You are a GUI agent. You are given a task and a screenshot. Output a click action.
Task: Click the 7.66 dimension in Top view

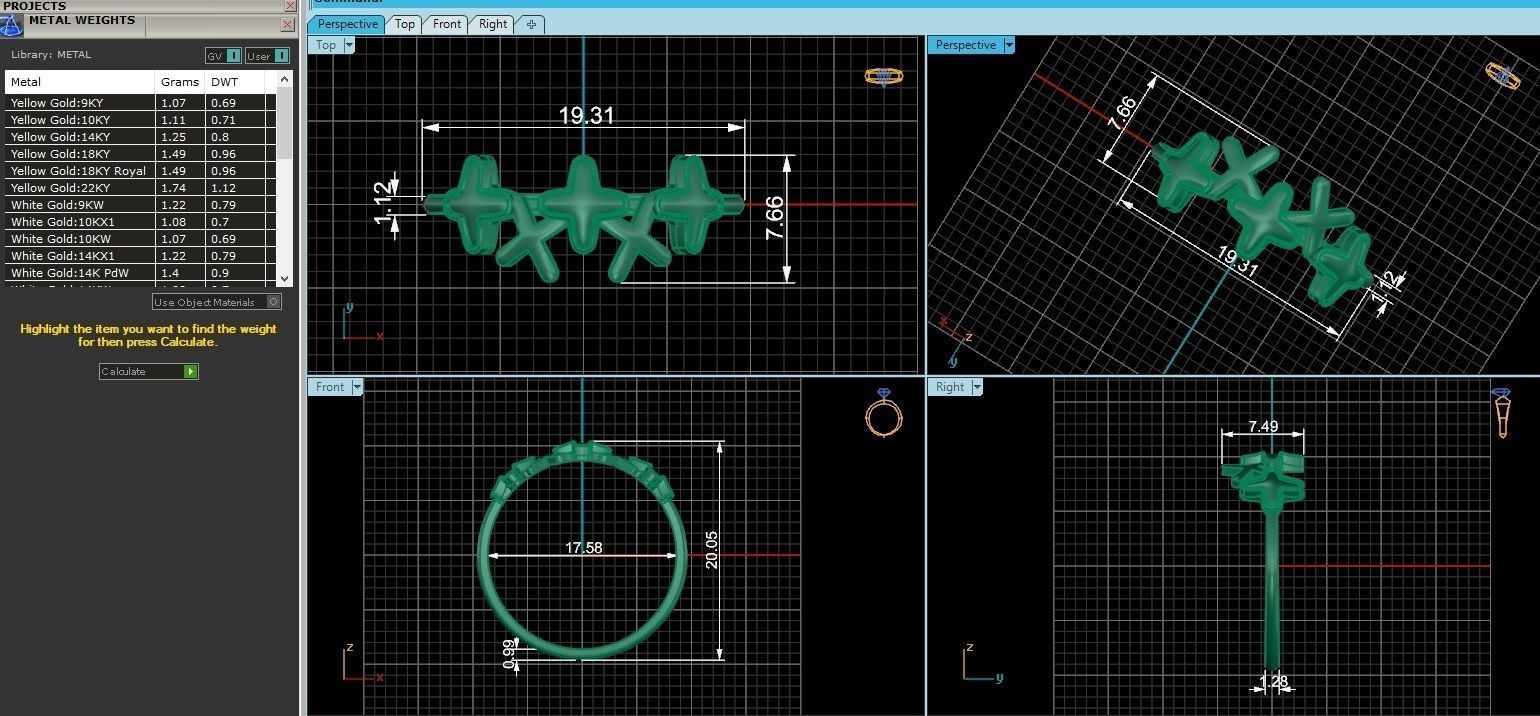click(x=774, y=217)
